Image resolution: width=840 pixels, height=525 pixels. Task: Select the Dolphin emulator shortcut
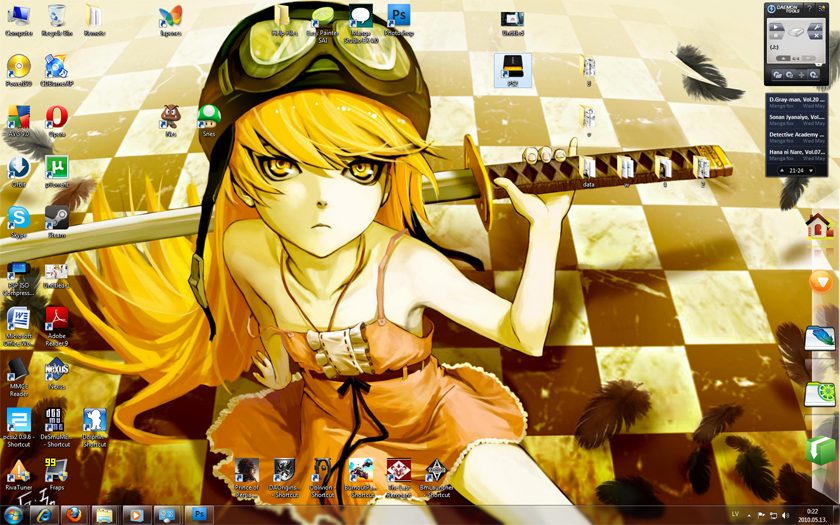95,428
